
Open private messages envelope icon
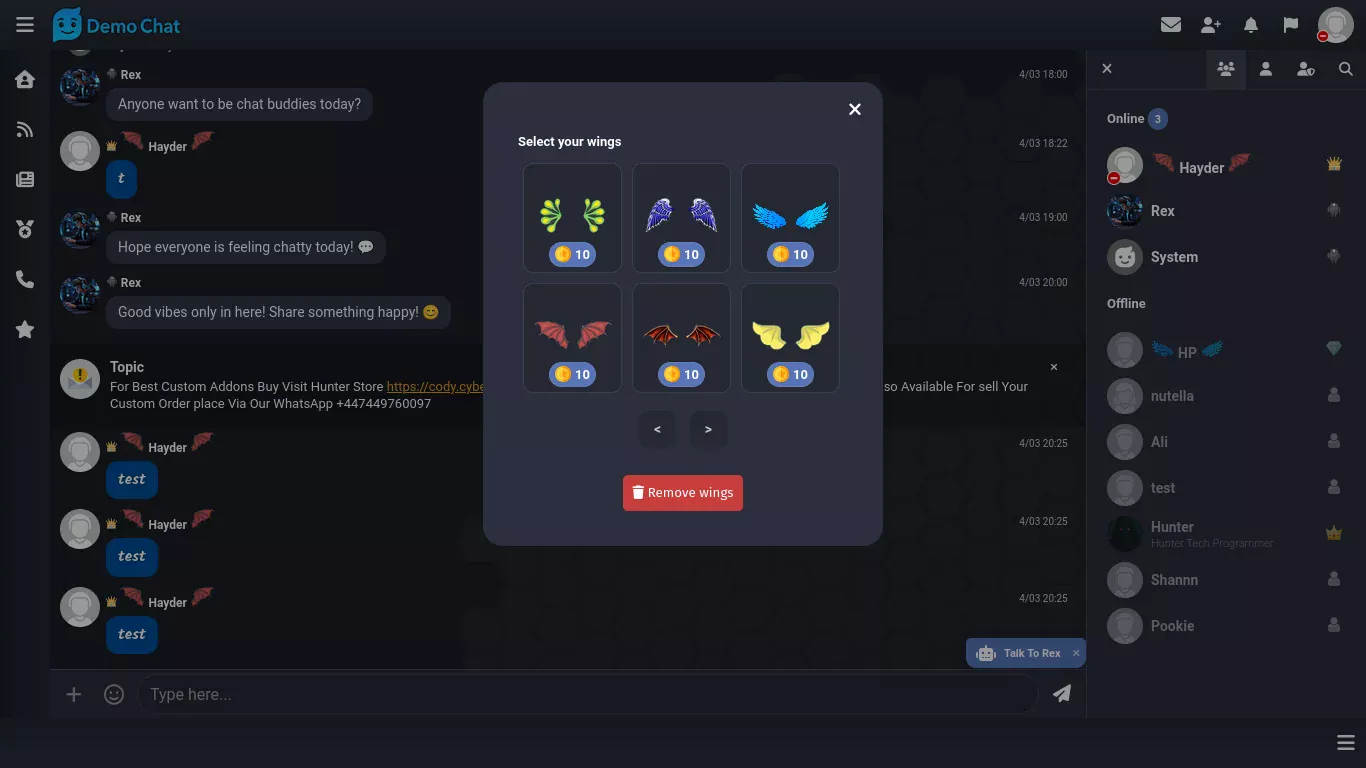[x=1171, y=25]
